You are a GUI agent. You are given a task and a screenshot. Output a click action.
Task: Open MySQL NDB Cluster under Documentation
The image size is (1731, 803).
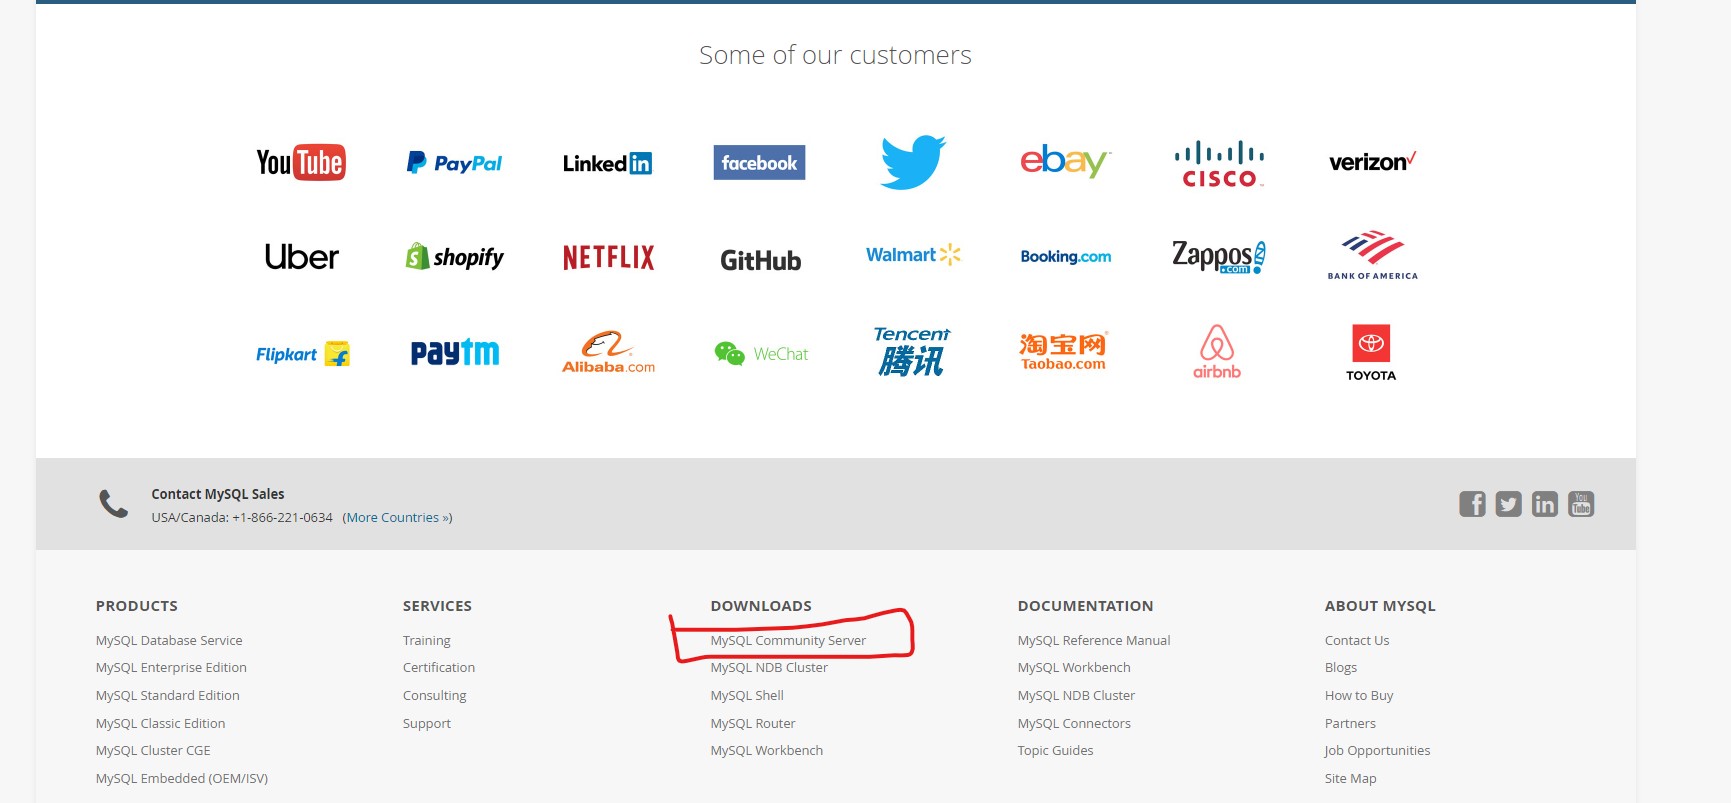point(1076,695)
